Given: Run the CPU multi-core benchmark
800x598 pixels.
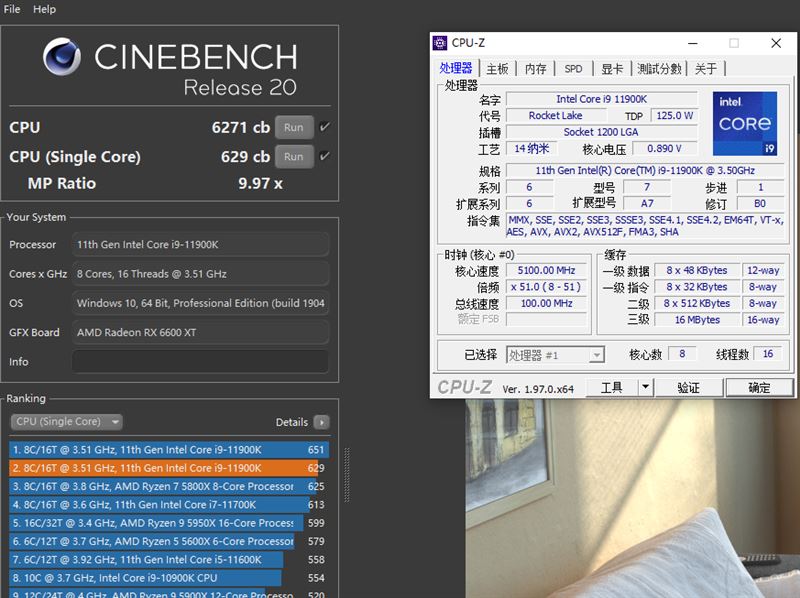Looking at the screenshot, I should 294,127.
